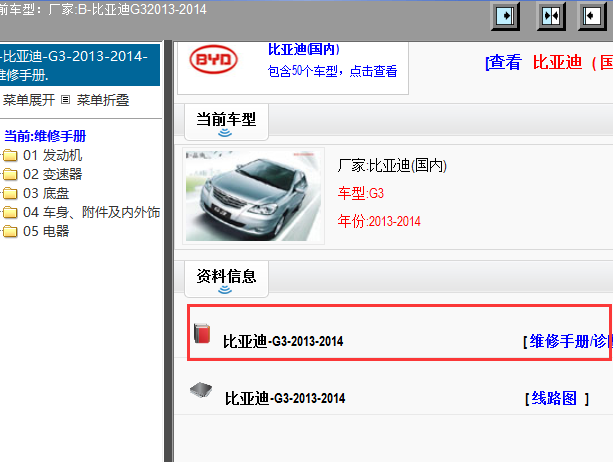613x462 pixels.
Task: Click the 车型:G3 text
Action: pyautogui.click(x=361, y=193)
